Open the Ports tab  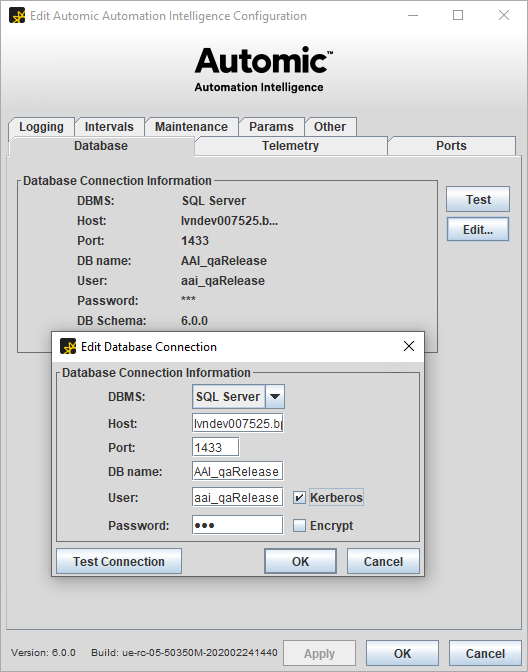451,146
